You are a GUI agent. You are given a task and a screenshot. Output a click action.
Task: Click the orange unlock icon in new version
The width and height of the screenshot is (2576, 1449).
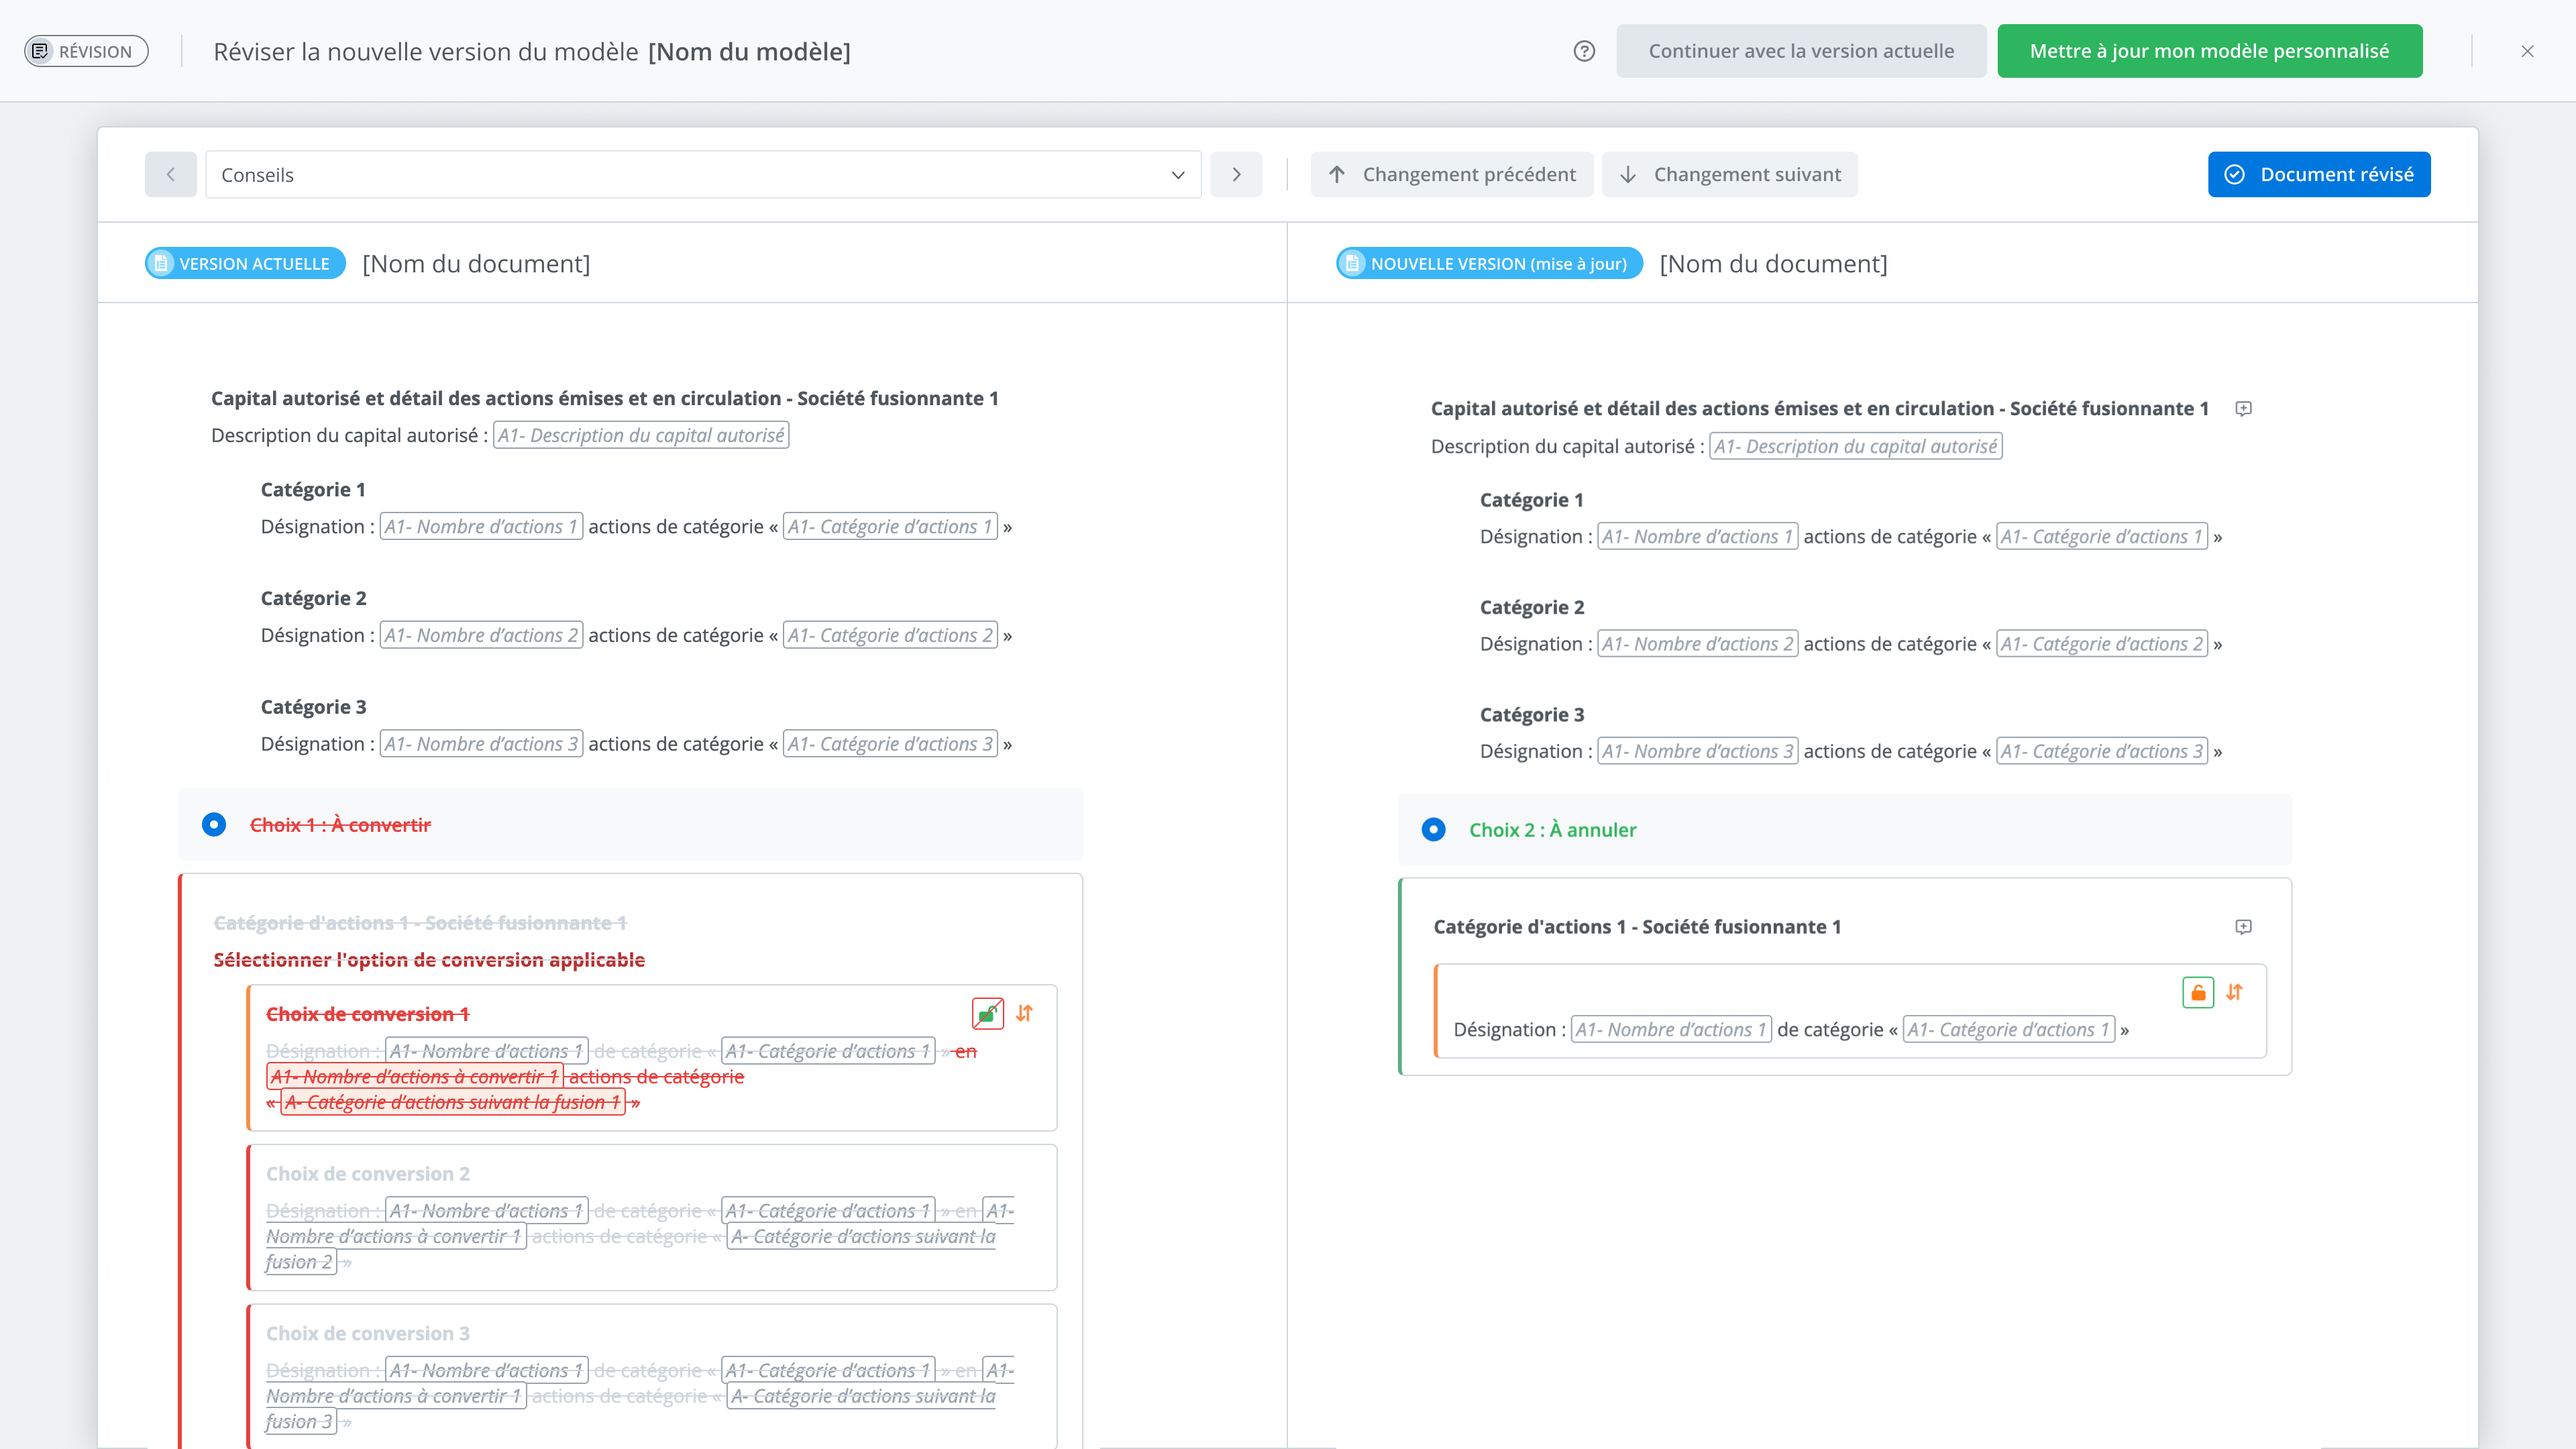click(2197, 992)
